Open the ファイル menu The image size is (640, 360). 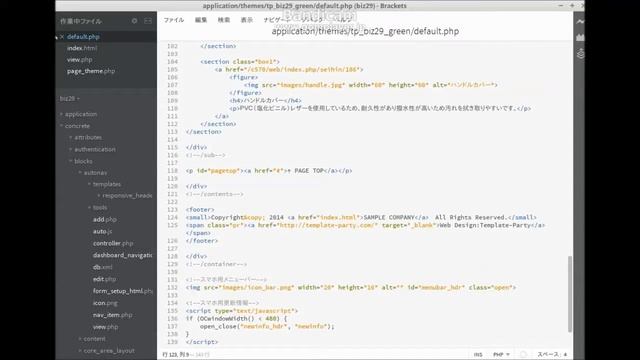point(174,20)
